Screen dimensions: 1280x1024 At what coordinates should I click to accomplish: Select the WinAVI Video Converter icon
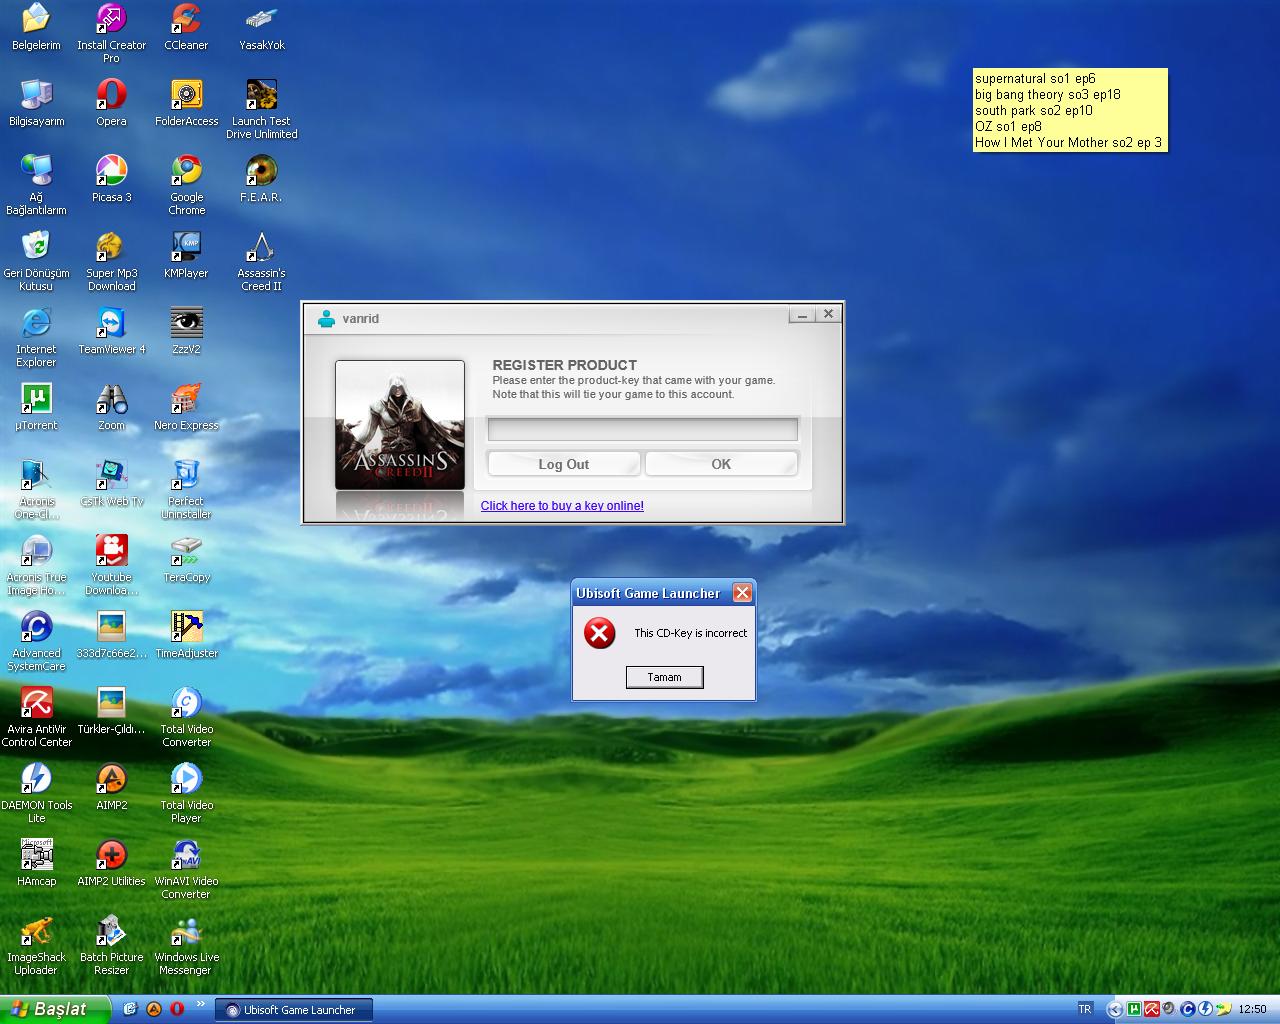pyautogui.click(x=186, y=869)
